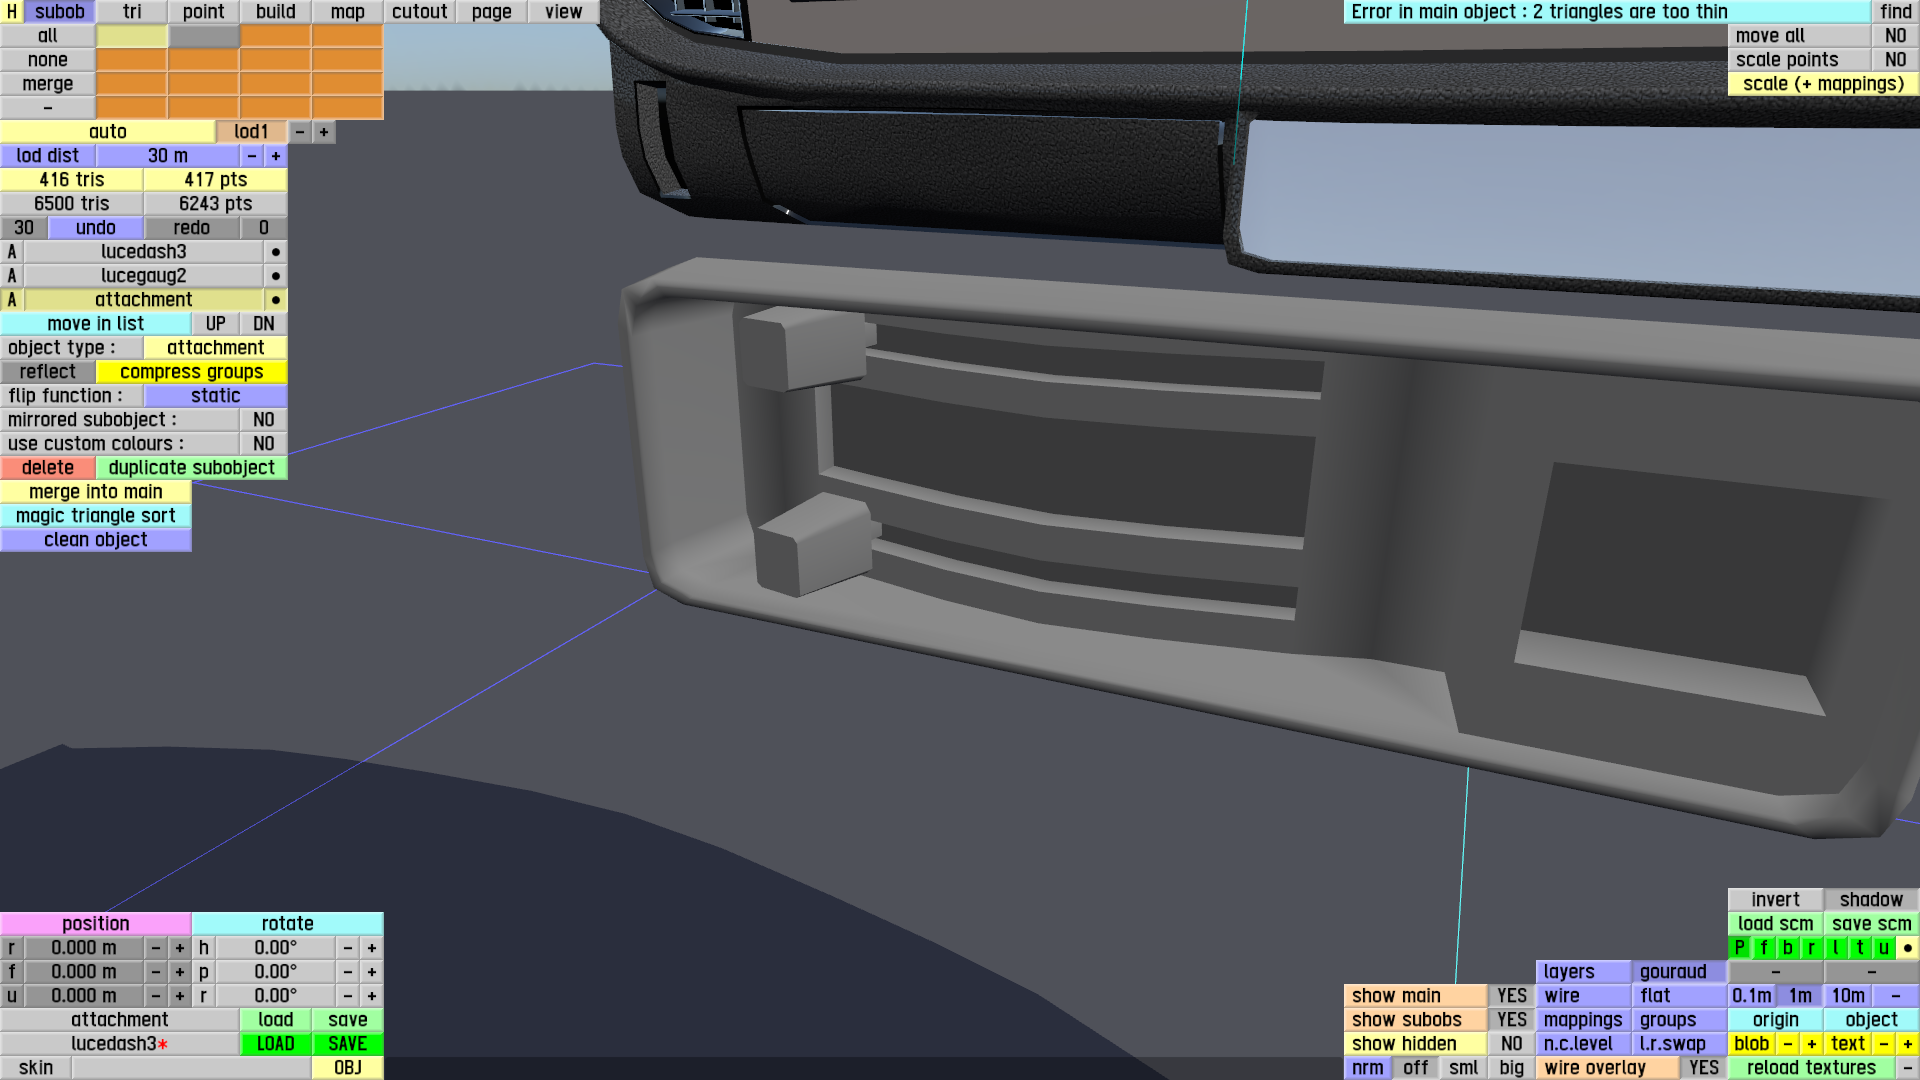
Task: Change flip function static selector
Action: (x=215, y=396)
